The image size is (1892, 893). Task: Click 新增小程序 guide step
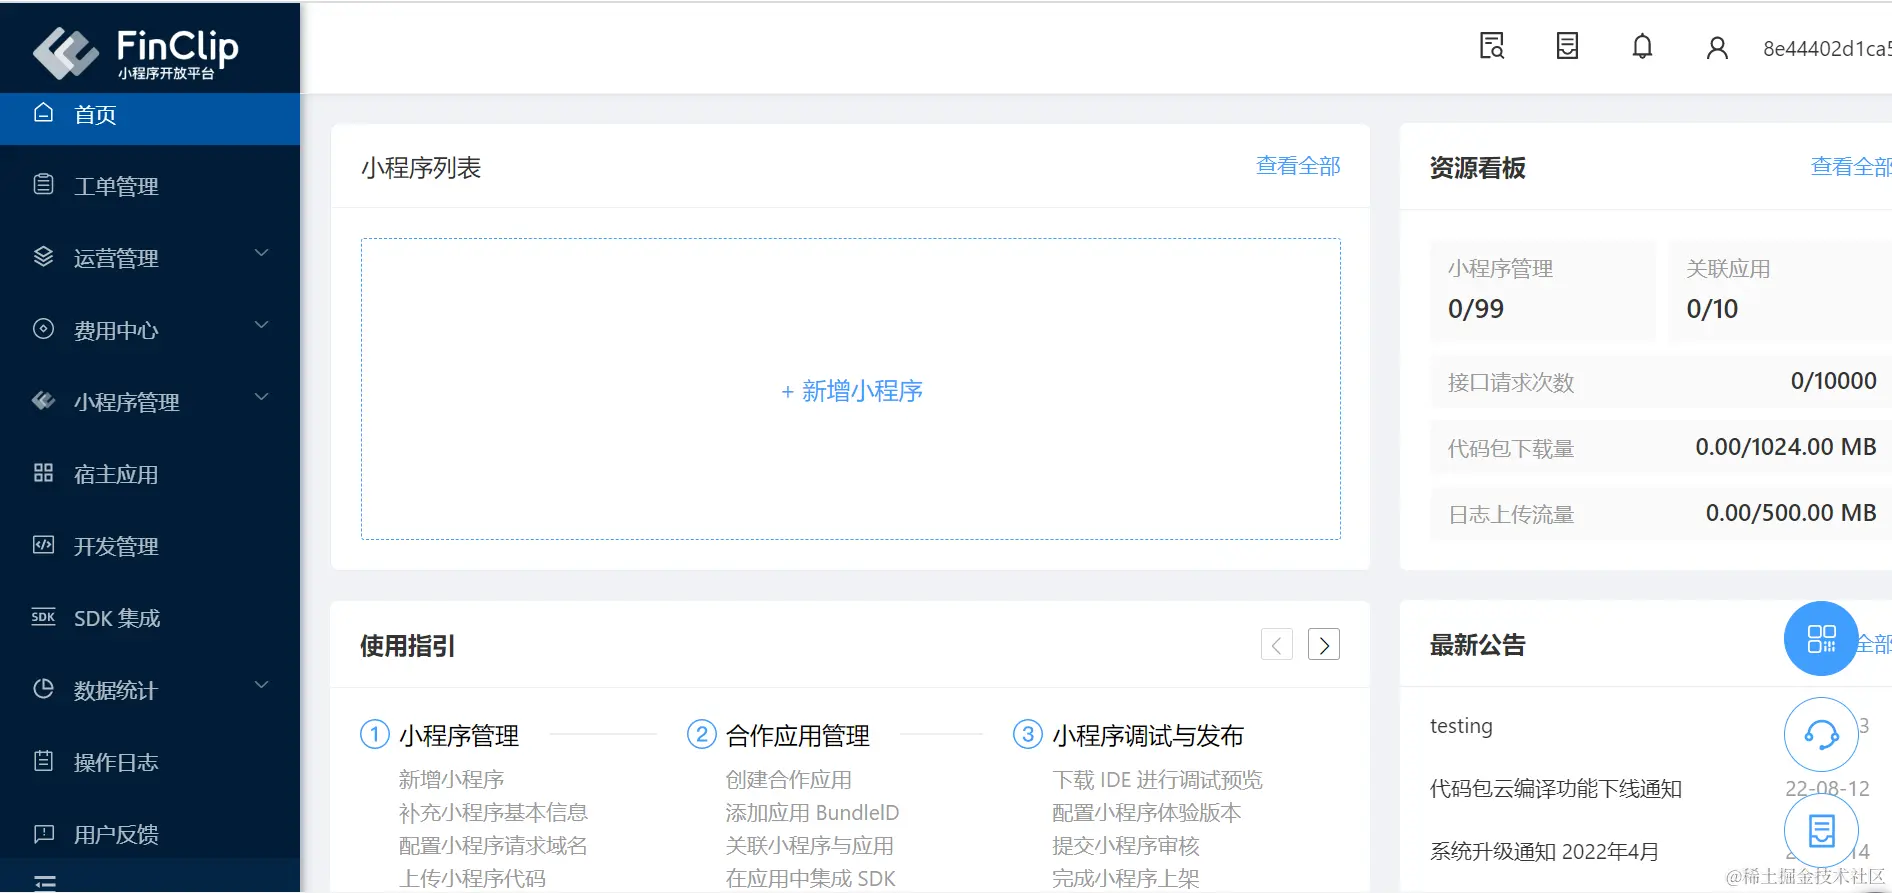tap(451, 779)
